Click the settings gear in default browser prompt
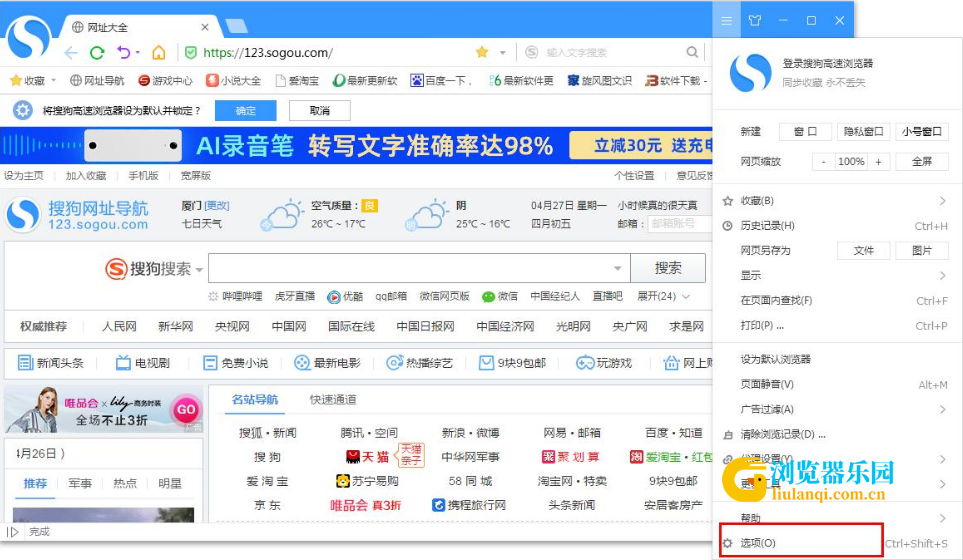Screen dimensions: 963x560 23,111
